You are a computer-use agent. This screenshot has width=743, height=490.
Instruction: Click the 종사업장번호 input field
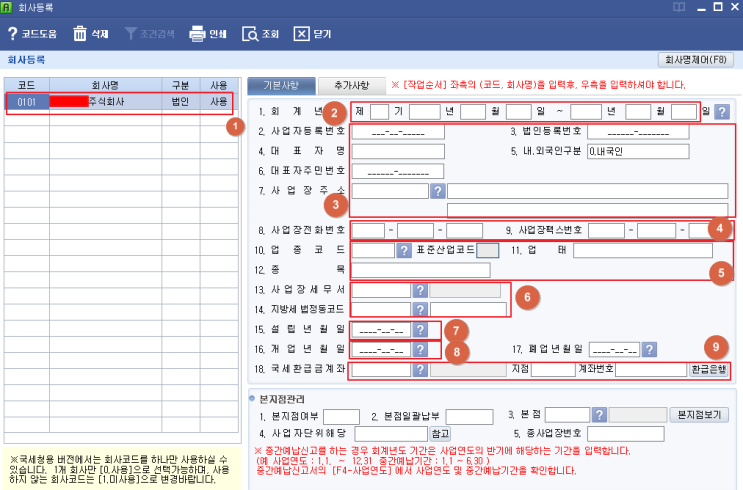625,434
